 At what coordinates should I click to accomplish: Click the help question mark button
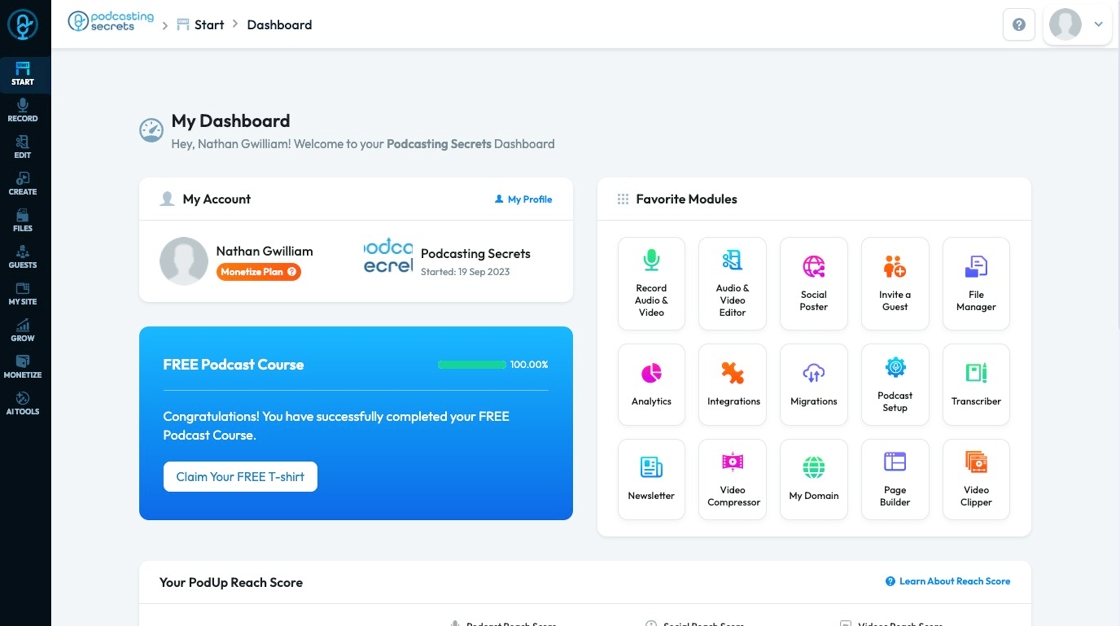click(x=1019, y=25)
